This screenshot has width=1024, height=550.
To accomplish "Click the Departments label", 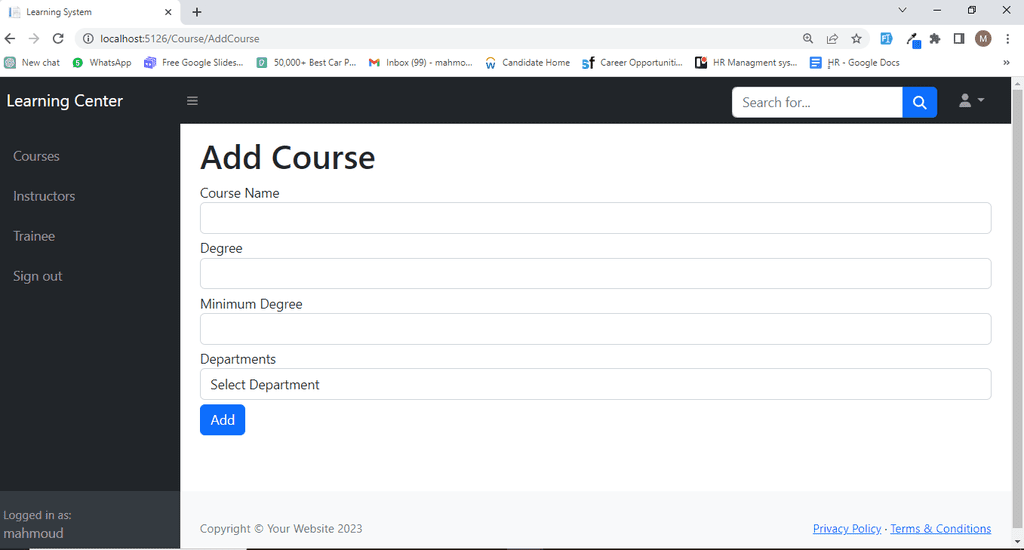I will tap(238, 359).
